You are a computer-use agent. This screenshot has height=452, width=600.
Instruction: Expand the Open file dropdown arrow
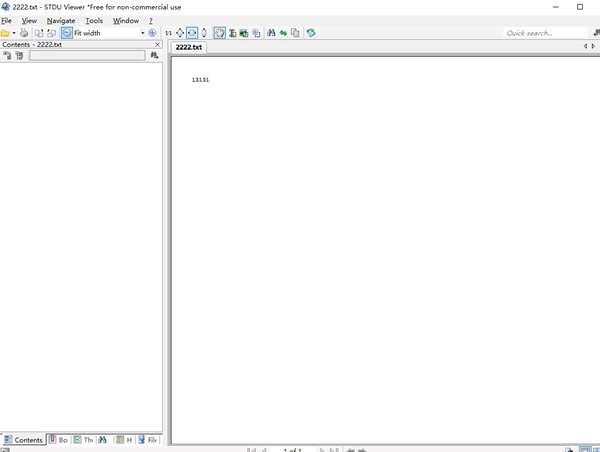coord(14,33)
